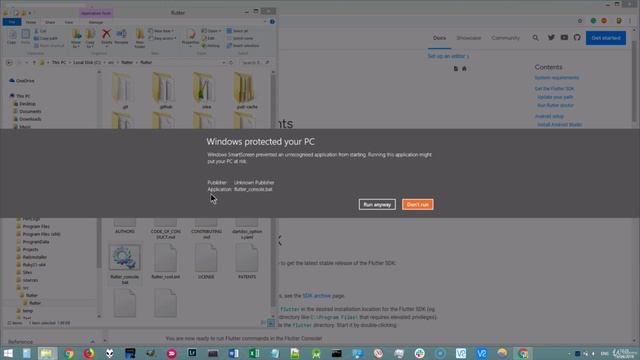
Task: Select This PC in the navigation pane
Action: pos(20,96)
